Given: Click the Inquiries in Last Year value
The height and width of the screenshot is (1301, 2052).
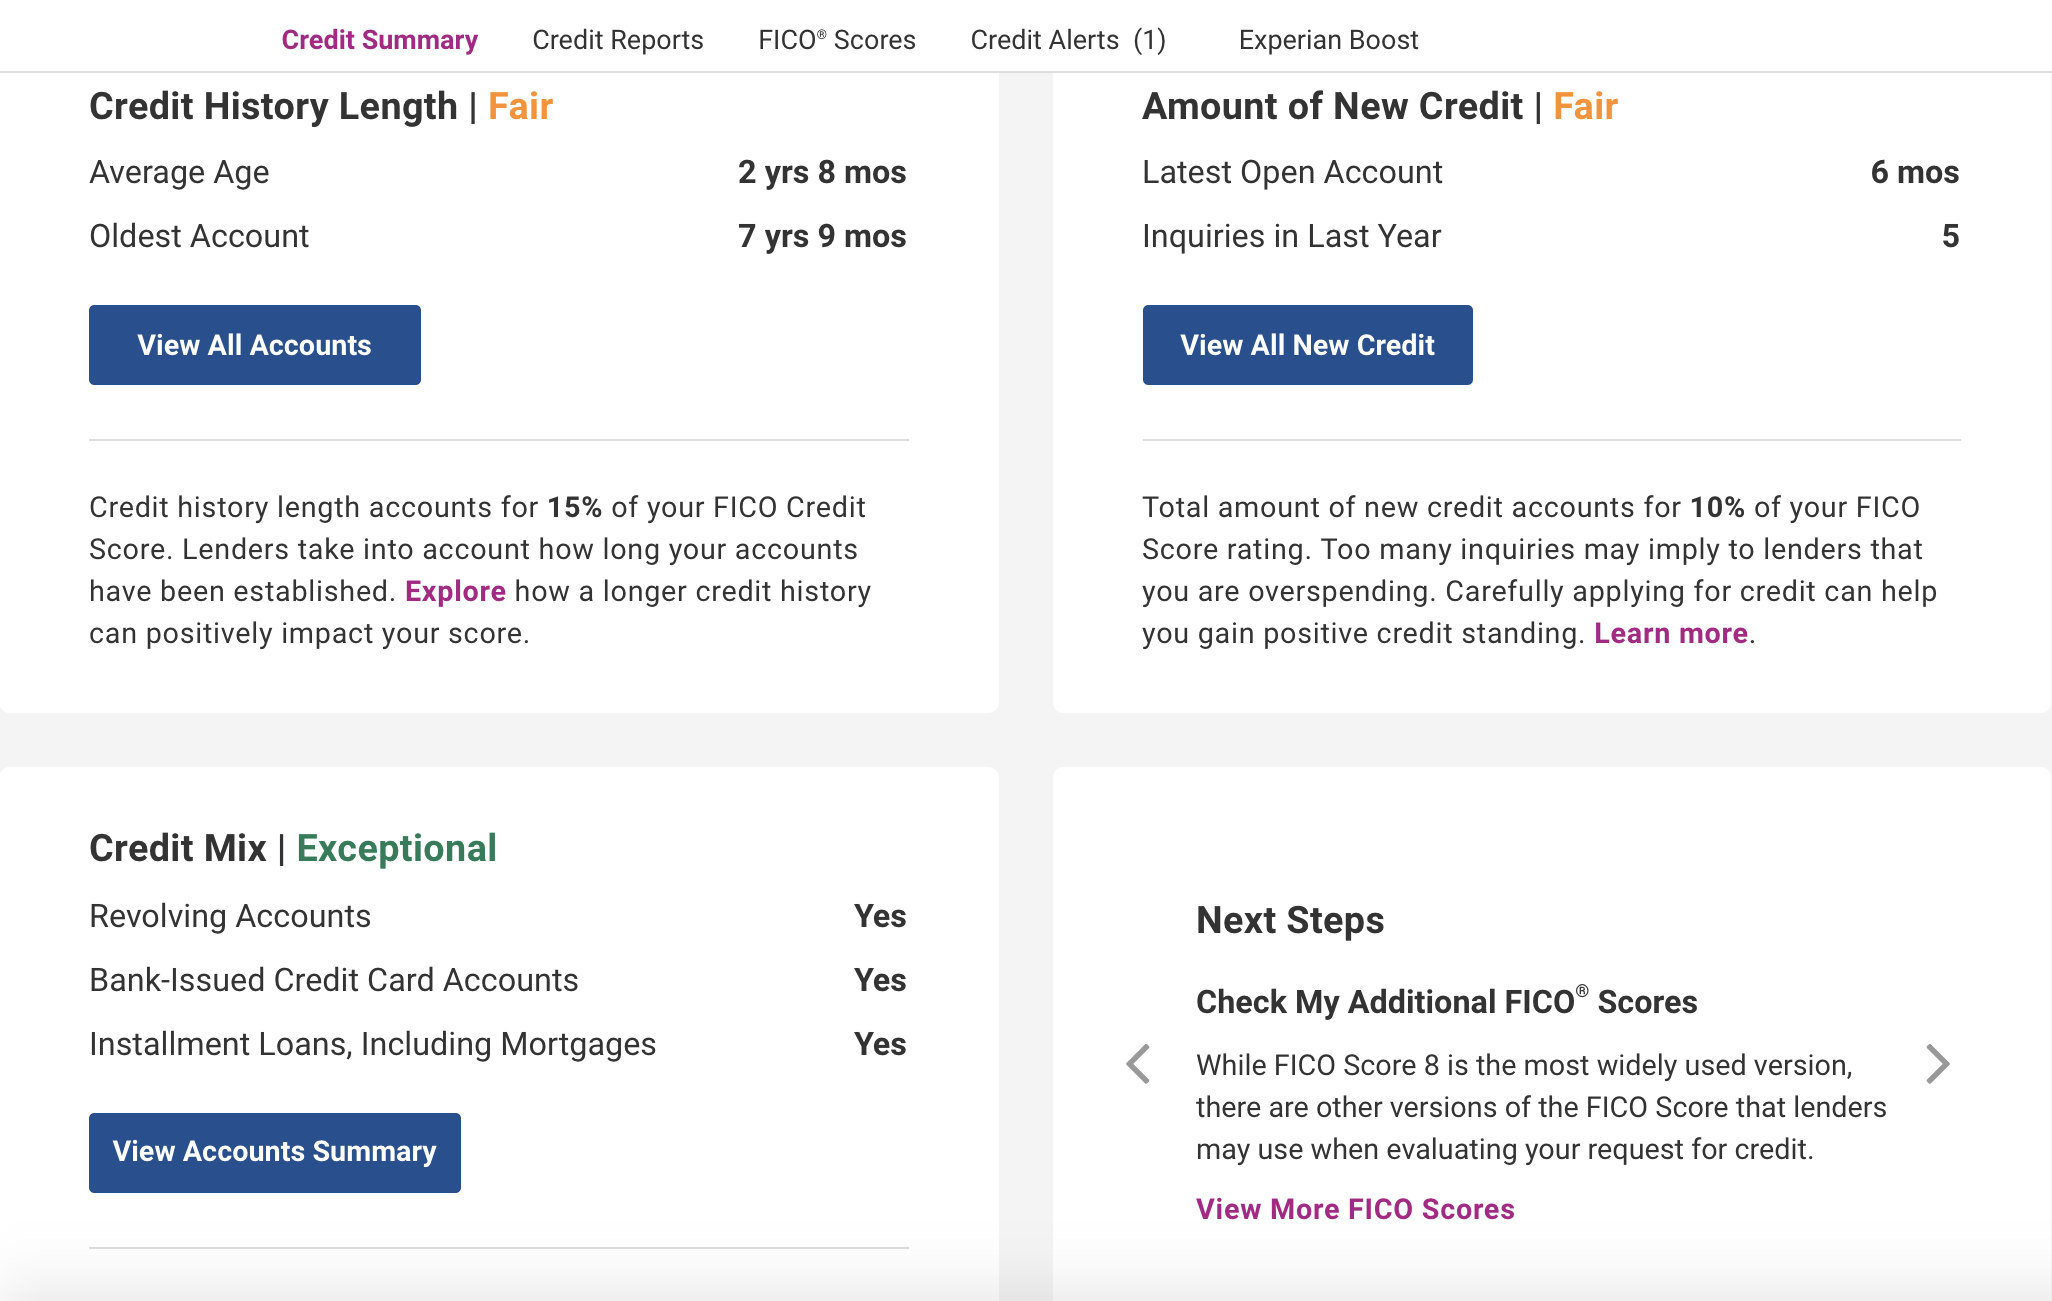Looking at the screenshot, I should [1952, 235].
